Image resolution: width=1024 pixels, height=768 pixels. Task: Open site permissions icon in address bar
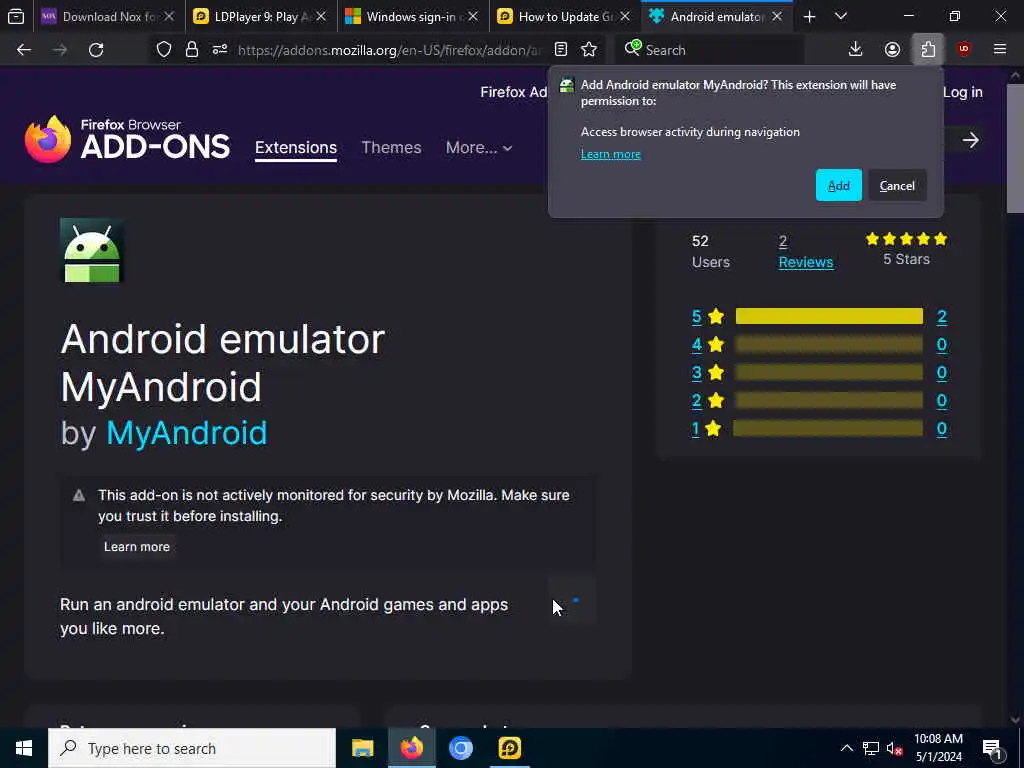(x=220, y=50)
